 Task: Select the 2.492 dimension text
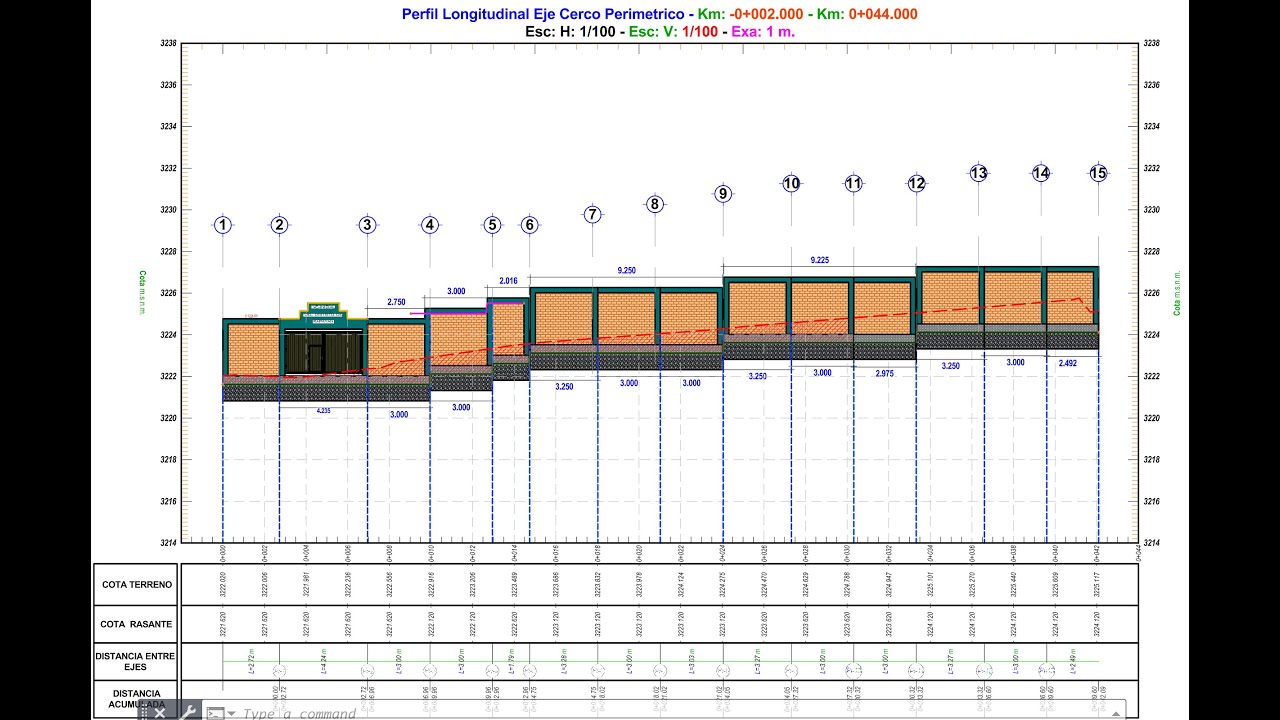[1068, 363]
